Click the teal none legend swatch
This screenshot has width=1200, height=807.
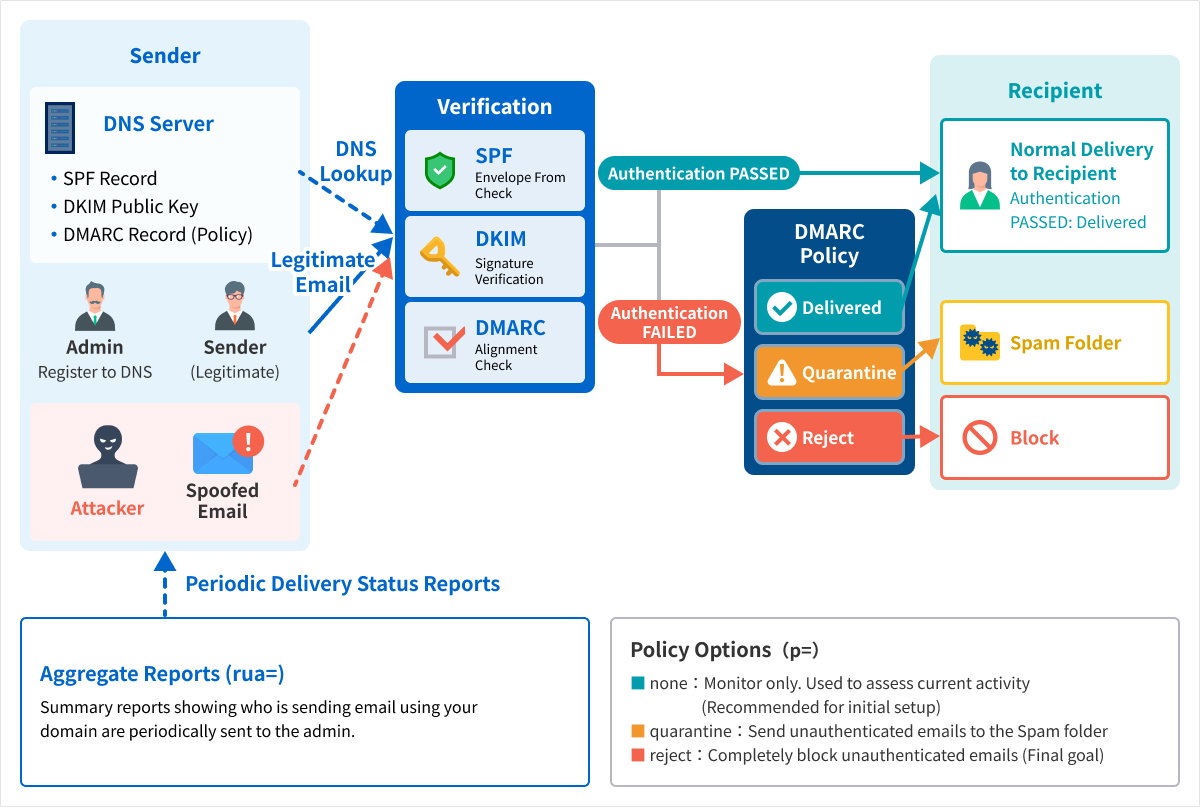(638, 684)
